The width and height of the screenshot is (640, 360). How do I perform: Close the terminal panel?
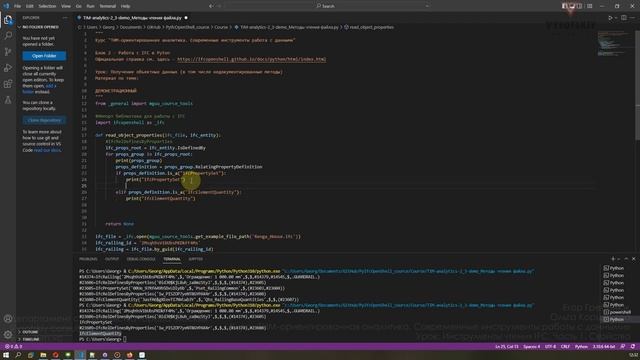(x=633, y=259)
